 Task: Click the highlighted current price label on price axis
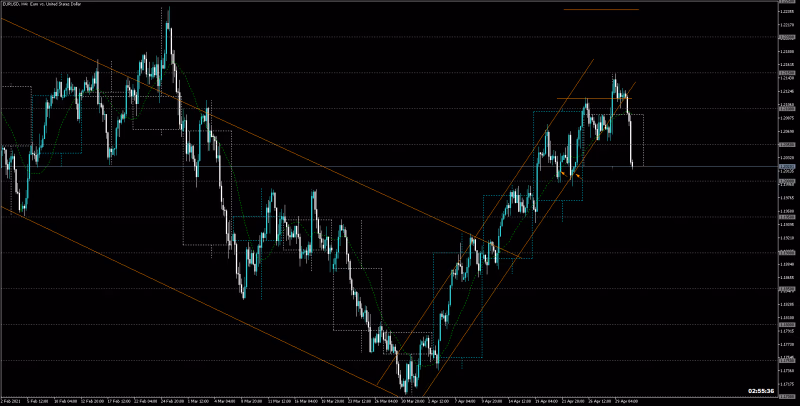pyautogui.click(x=787, y=166)
